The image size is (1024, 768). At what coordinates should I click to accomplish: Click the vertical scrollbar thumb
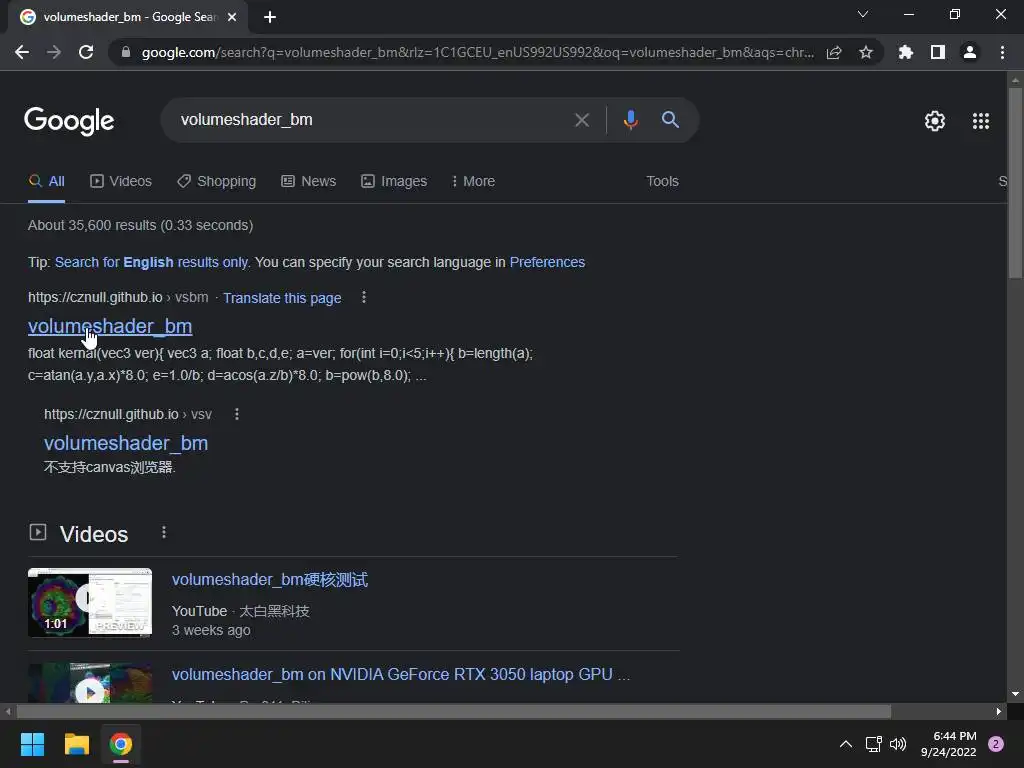1015,183
